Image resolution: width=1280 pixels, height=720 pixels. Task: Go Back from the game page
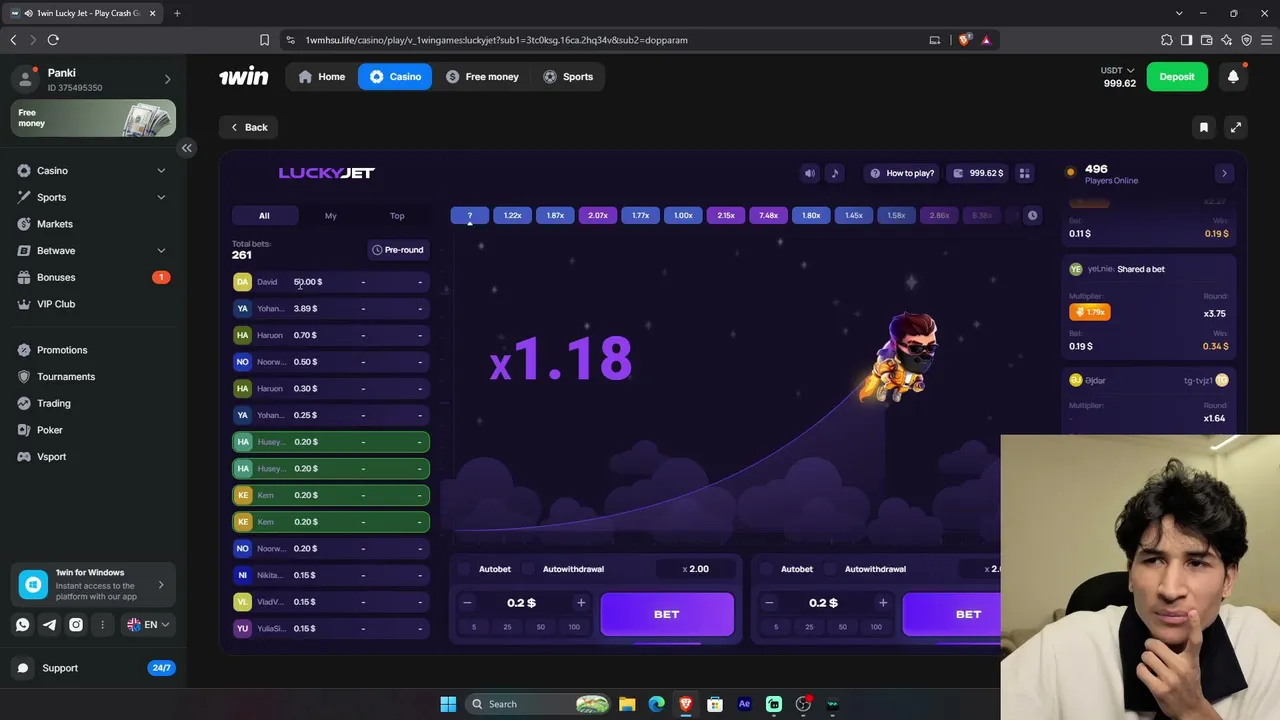click(249, 127)
